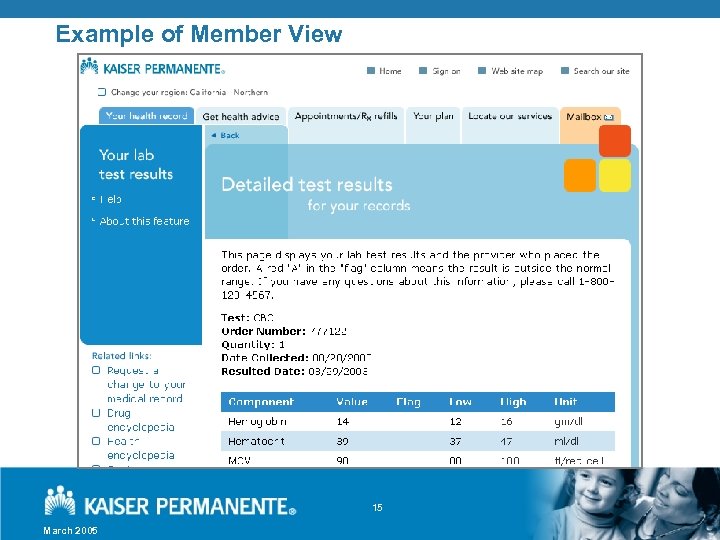The image size is (720, 540).
Task: Click the March 2005 footer text
Action: point(70,531)
